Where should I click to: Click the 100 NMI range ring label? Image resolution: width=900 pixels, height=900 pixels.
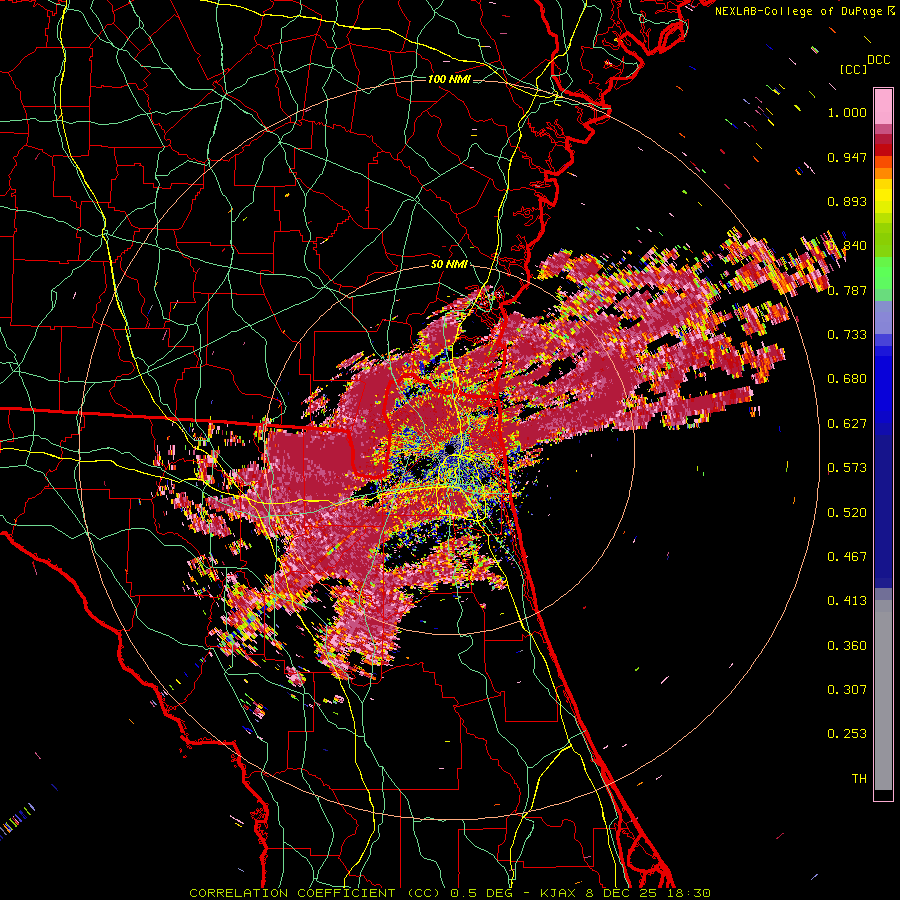449,79
